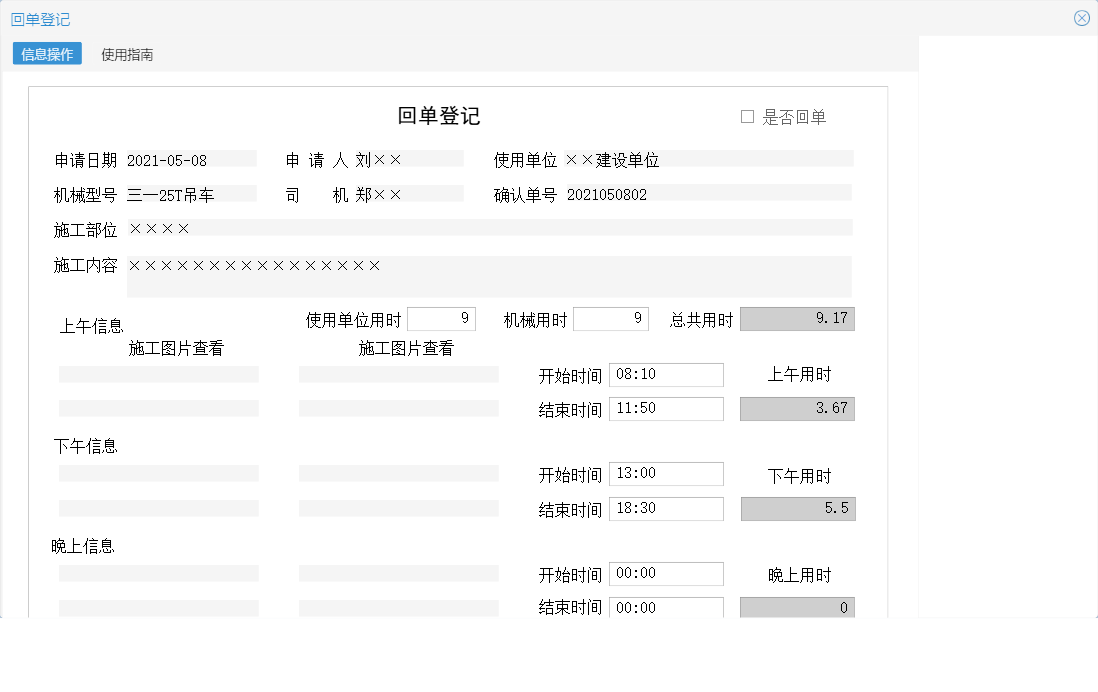Click the morning 结束时间 field showing 11:50

[x=666, y=408]
